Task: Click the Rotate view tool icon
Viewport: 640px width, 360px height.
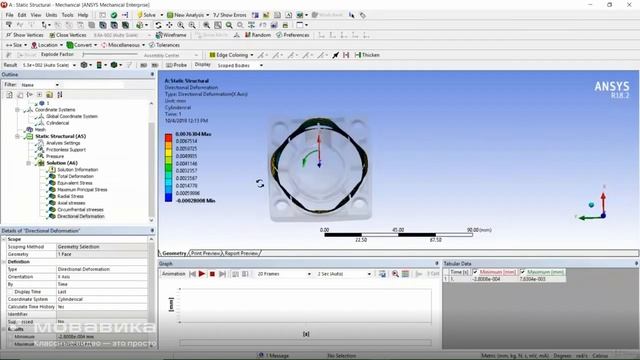Action: pos(158,25)
